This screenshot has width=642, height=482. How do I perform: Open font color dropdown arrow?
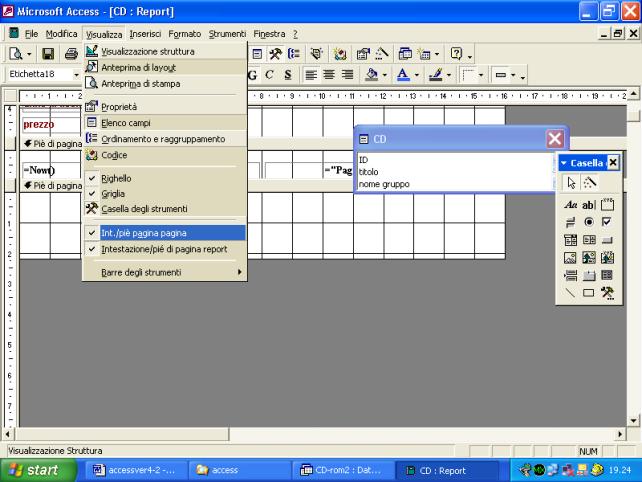coord(417,75)
